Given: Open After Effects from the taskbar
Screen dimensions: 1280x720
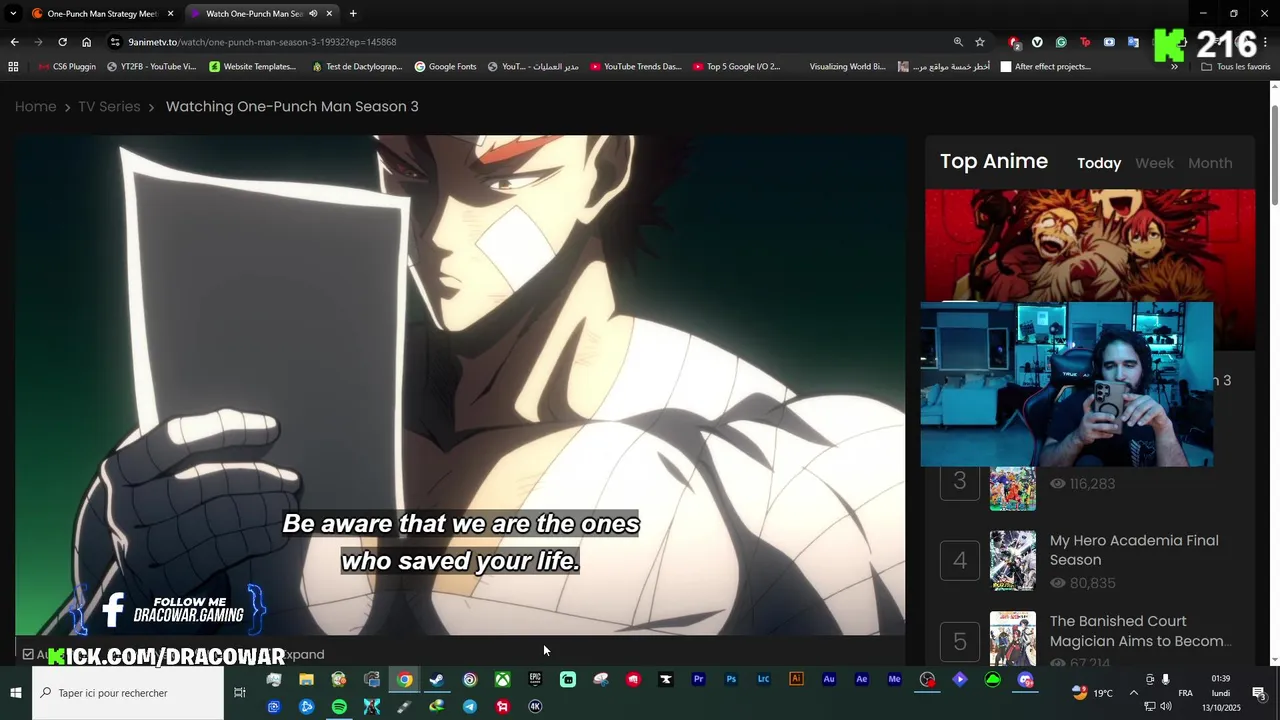Looking at the screenshot, I should coord(862,680).
